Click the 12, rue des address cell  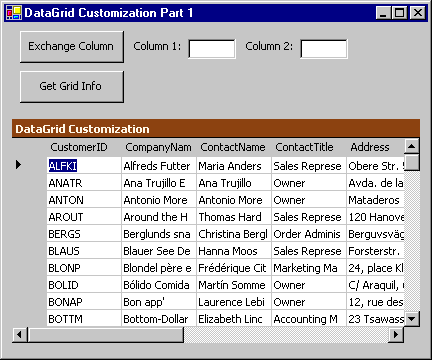375,301
